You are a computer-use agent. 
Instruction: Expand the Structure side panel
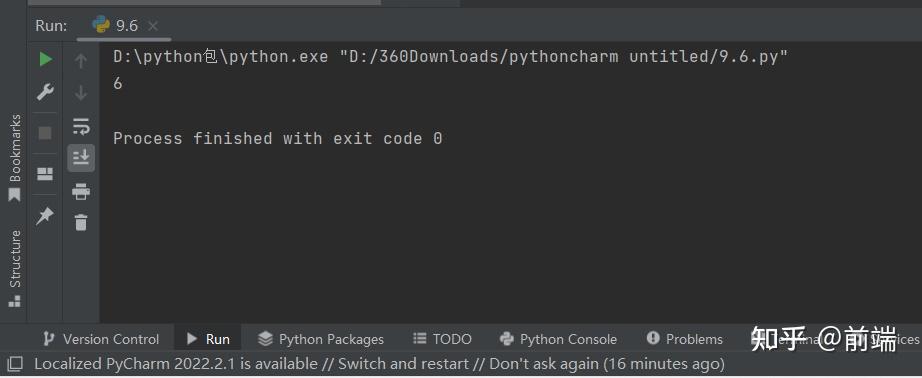coord(15,268)
